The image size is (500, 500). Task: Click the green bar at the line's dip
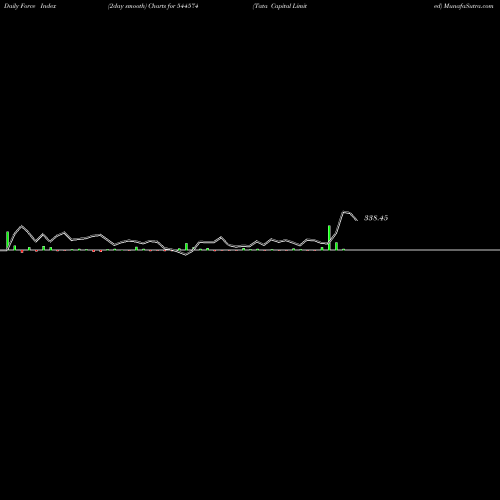[x=186, y=246]
